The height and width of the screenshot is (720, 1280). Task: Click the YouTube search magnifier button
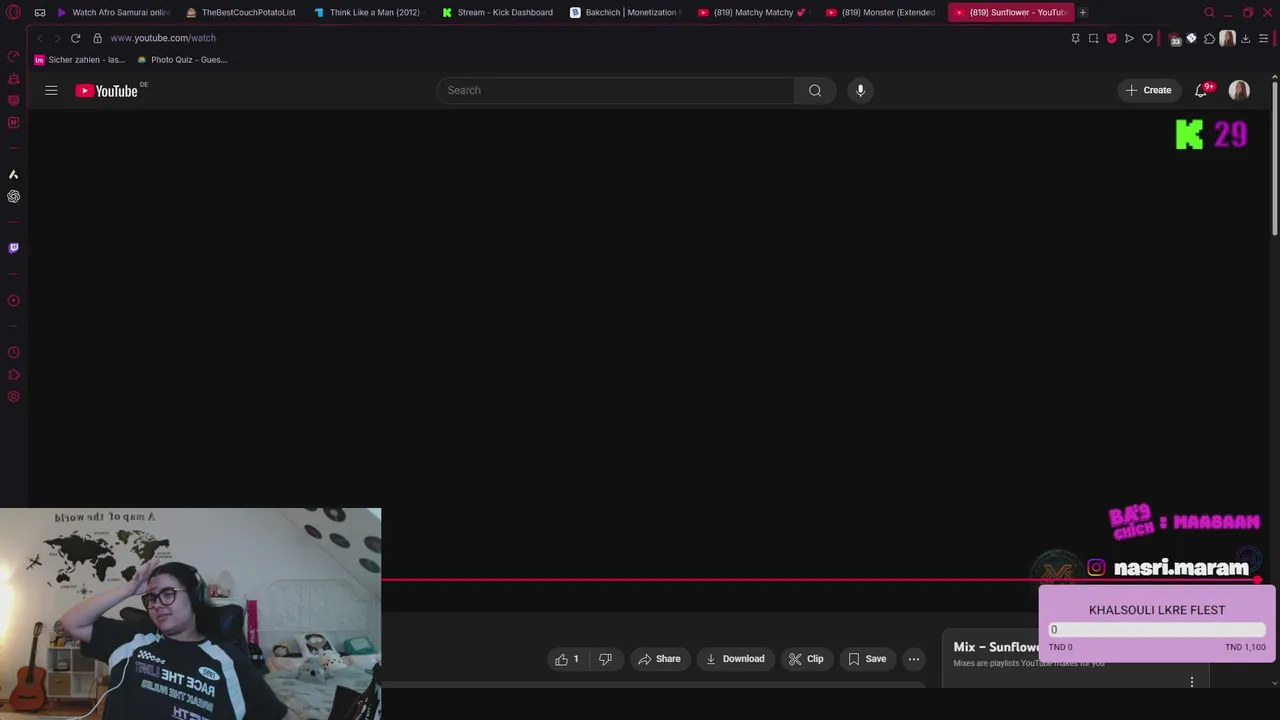(815, 90)
